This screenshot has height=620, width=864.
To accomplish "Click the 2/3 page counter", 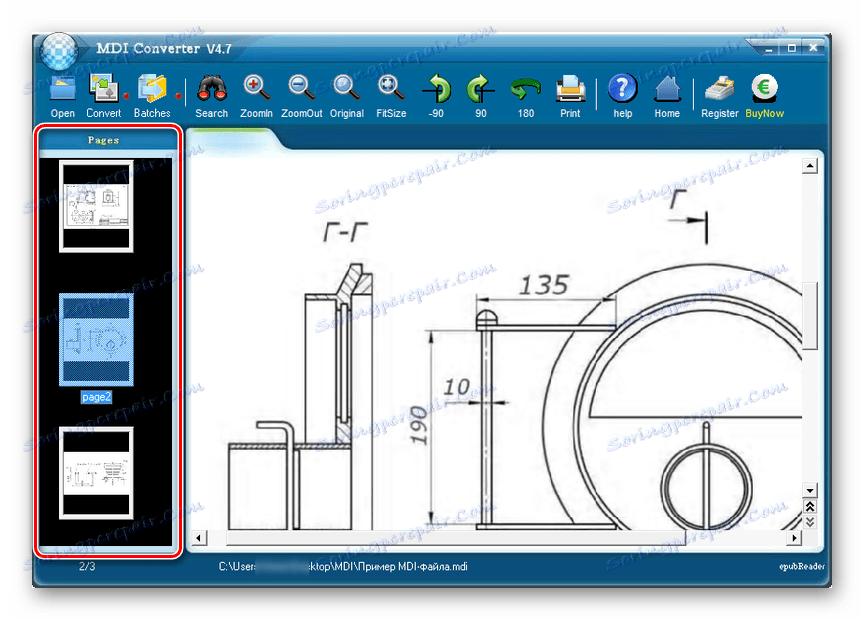I will (x=87, y=566).
